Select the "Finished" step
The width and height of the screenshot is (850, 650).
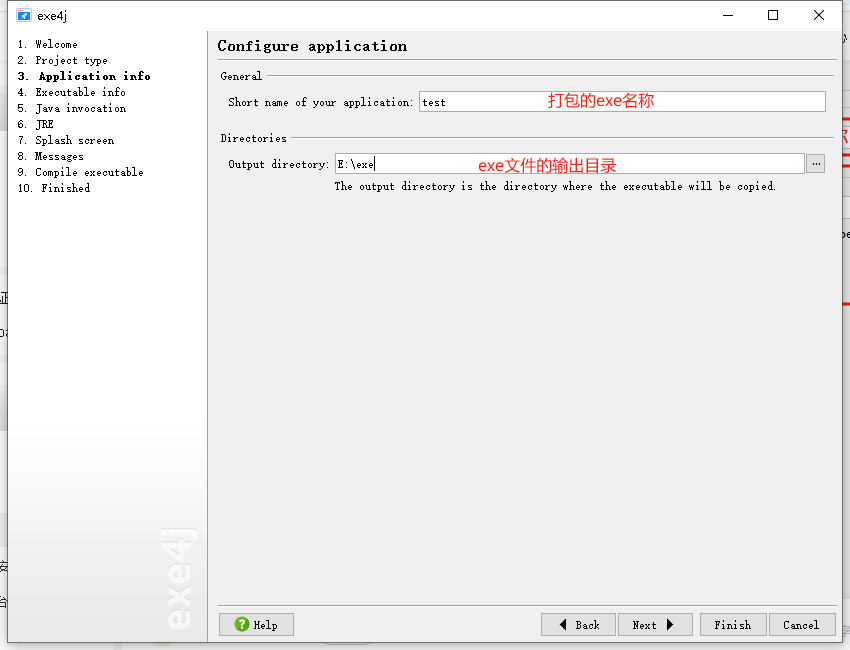coord(53,188)
